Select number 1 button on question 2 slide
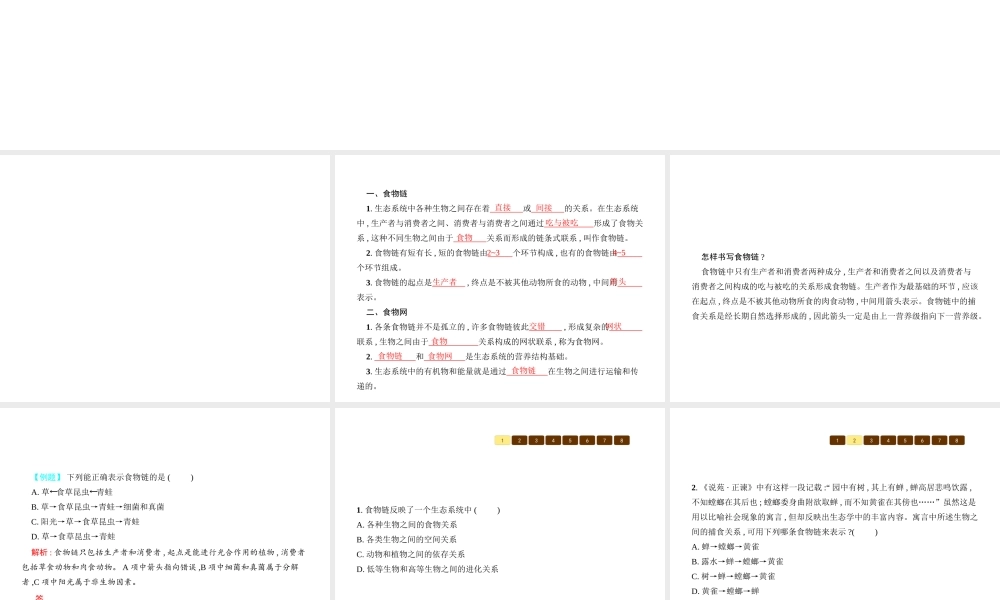The width and height of the screenshot is (1000, 600). (837, 440)
